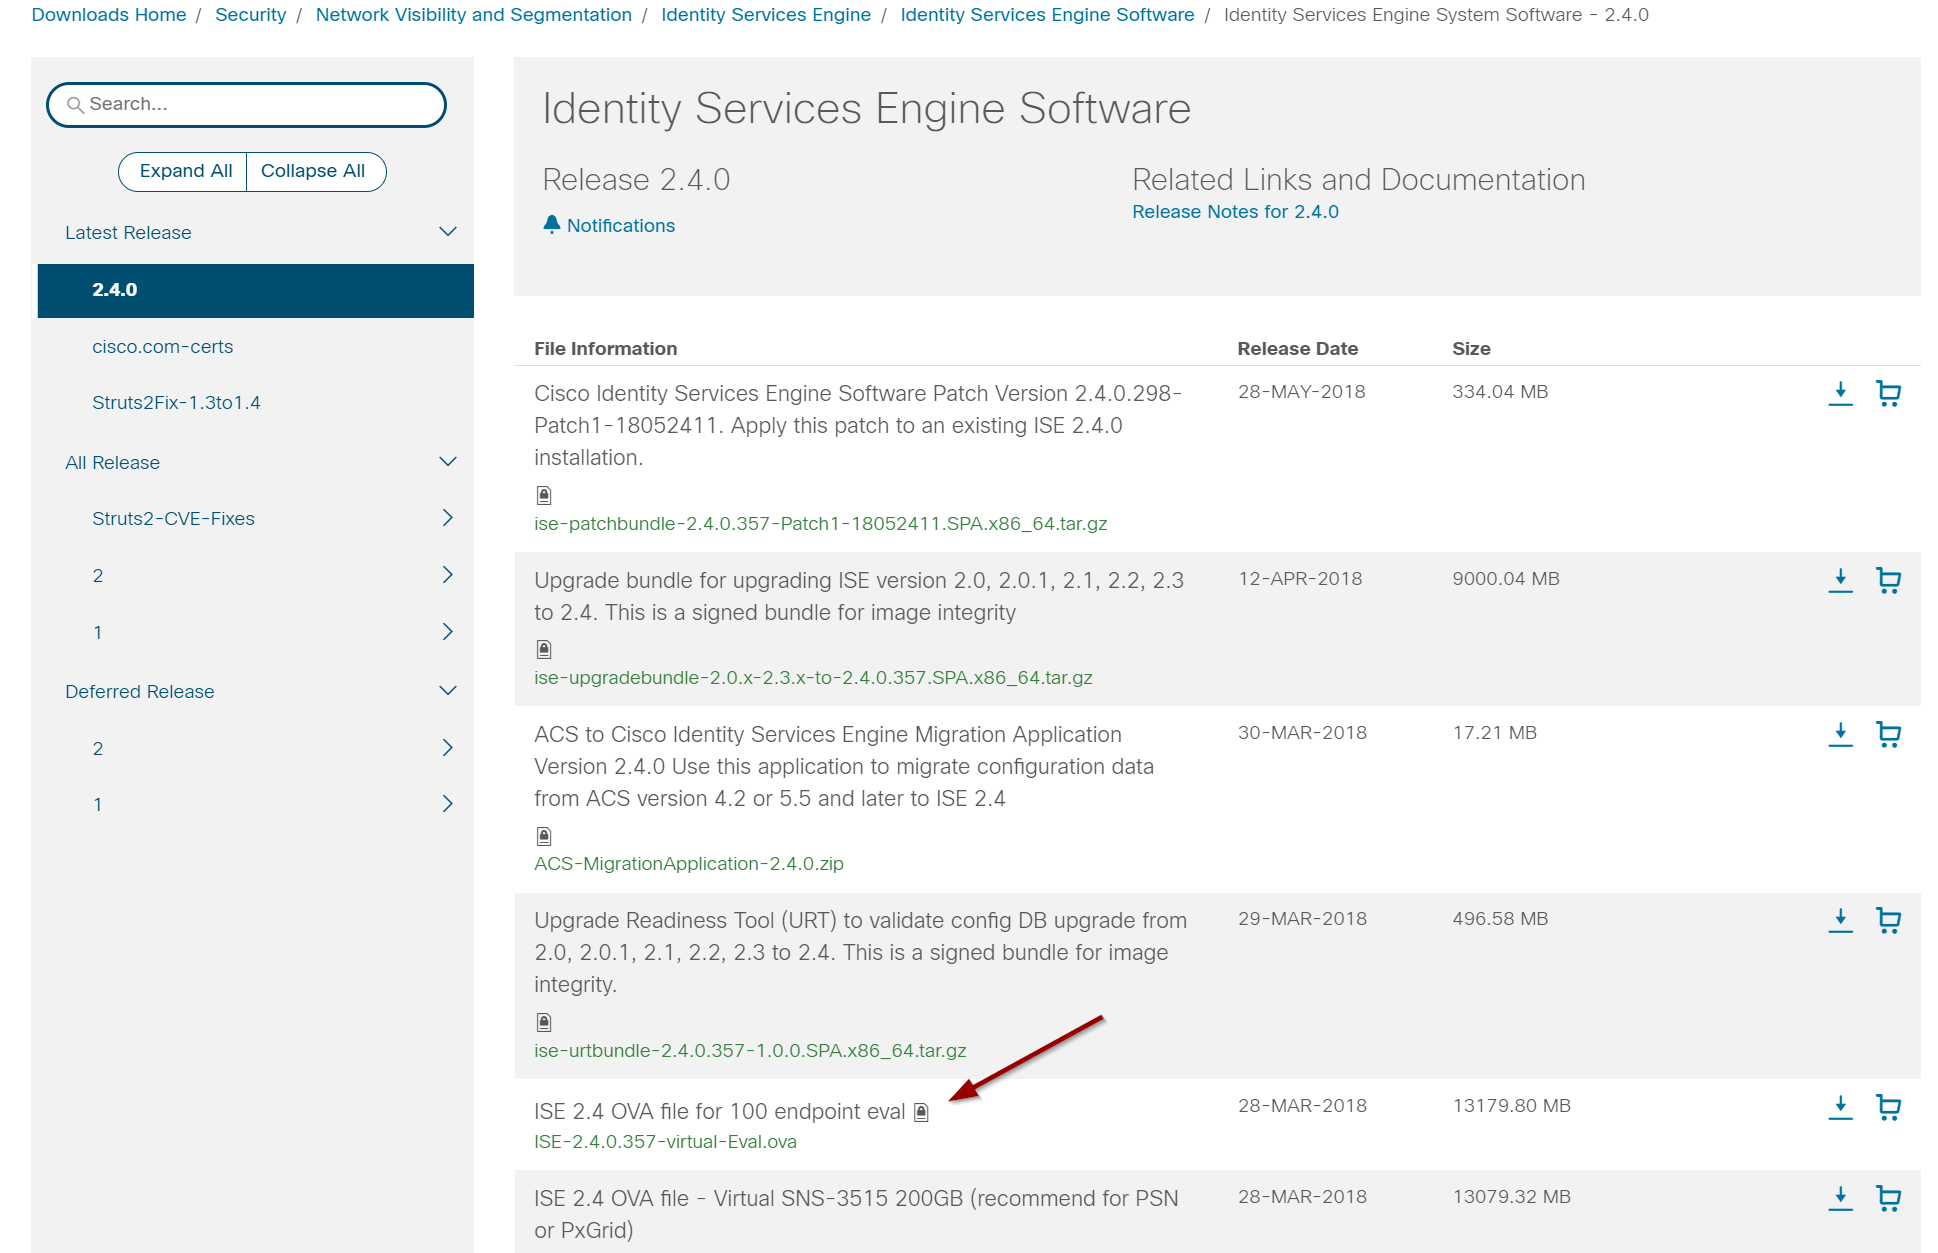Go to Downloads Home breadcrumb
1938x1253 pixels.
click(x=109, y=15)
